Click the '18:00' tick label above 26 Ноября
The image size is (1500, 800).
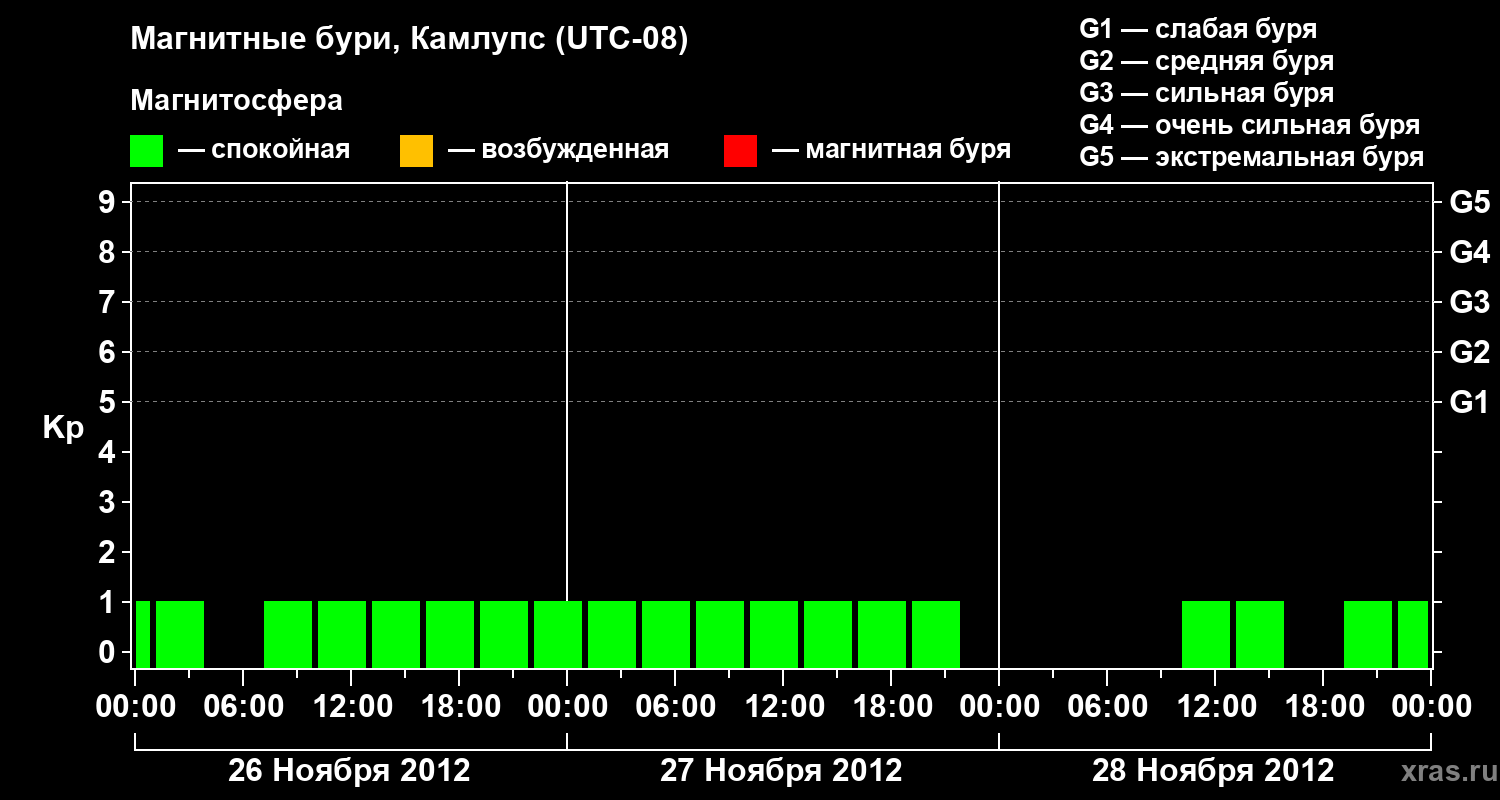tap(459, 707)
